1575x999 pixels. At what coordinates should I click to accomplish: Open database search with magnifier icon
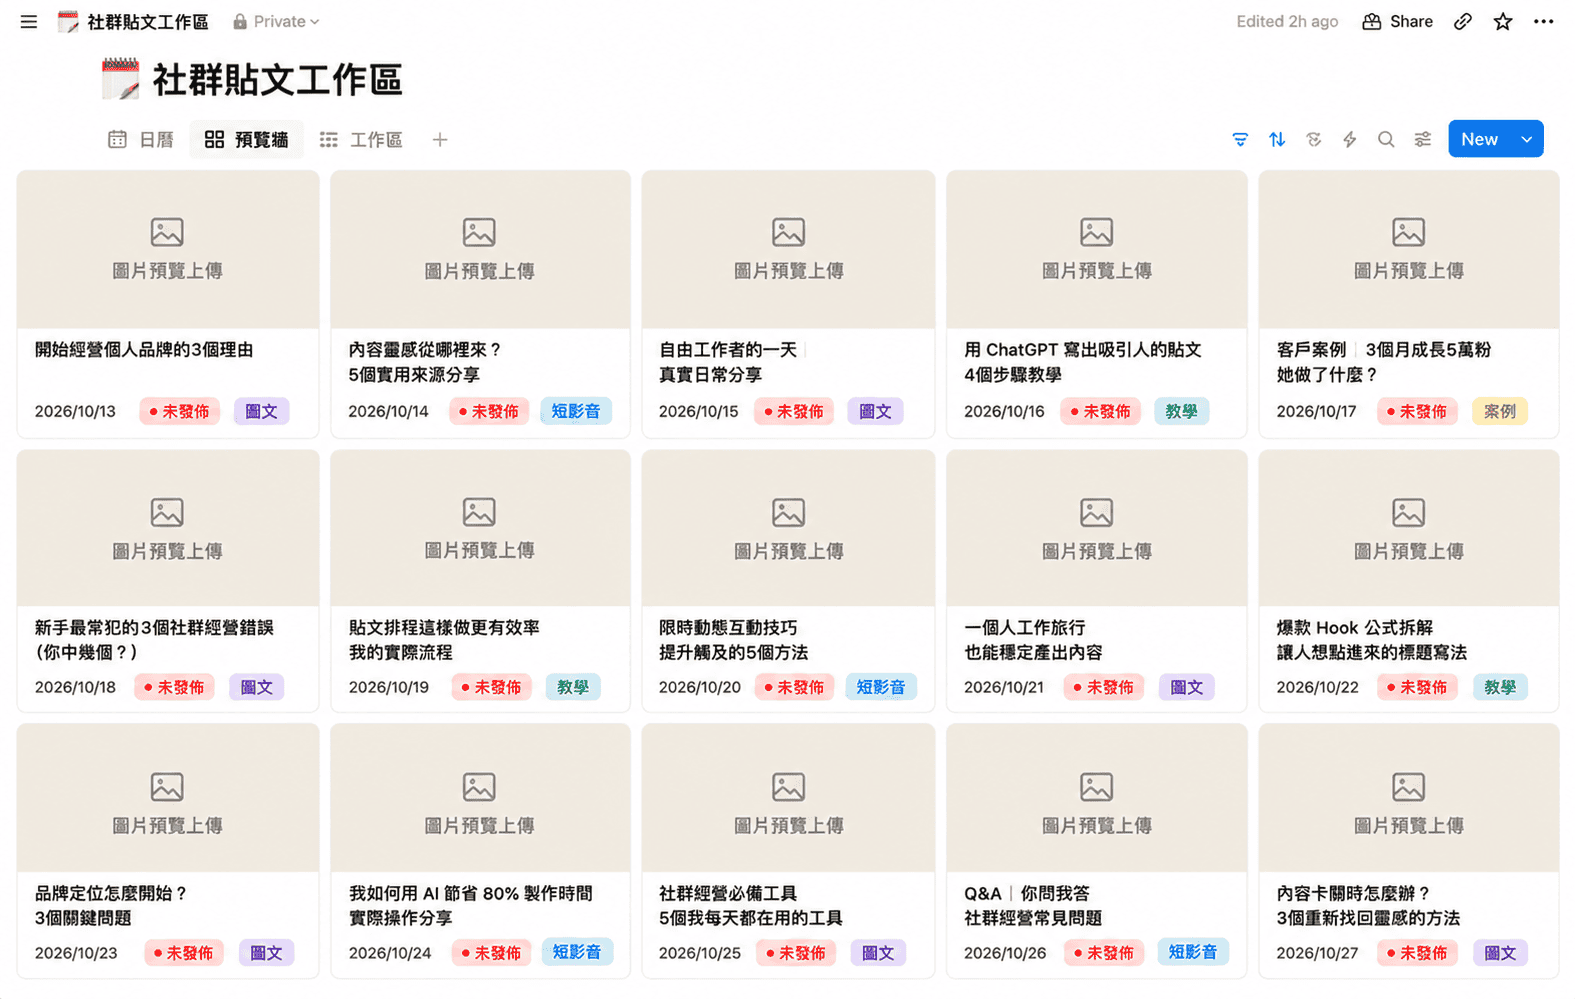coord(1386,139)
